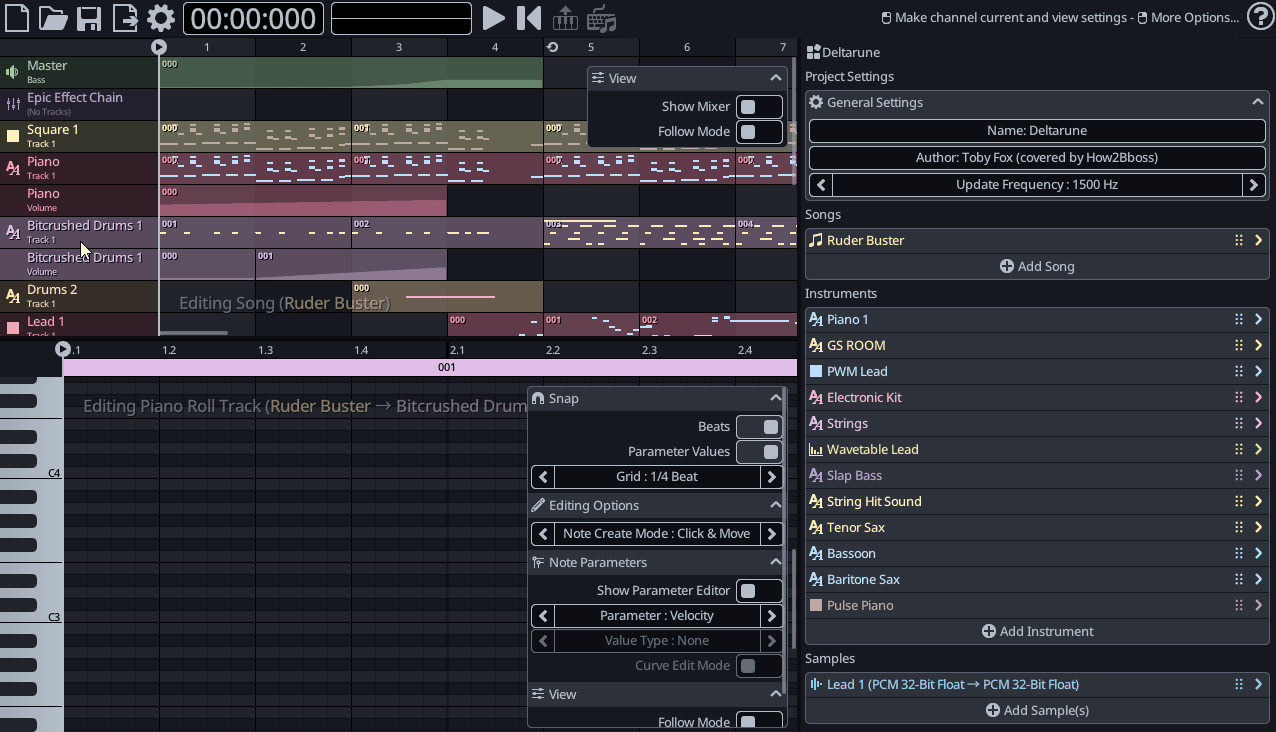Click the skip-to-start playback icon
This screenshot has width=1276, height=732.
529,18
